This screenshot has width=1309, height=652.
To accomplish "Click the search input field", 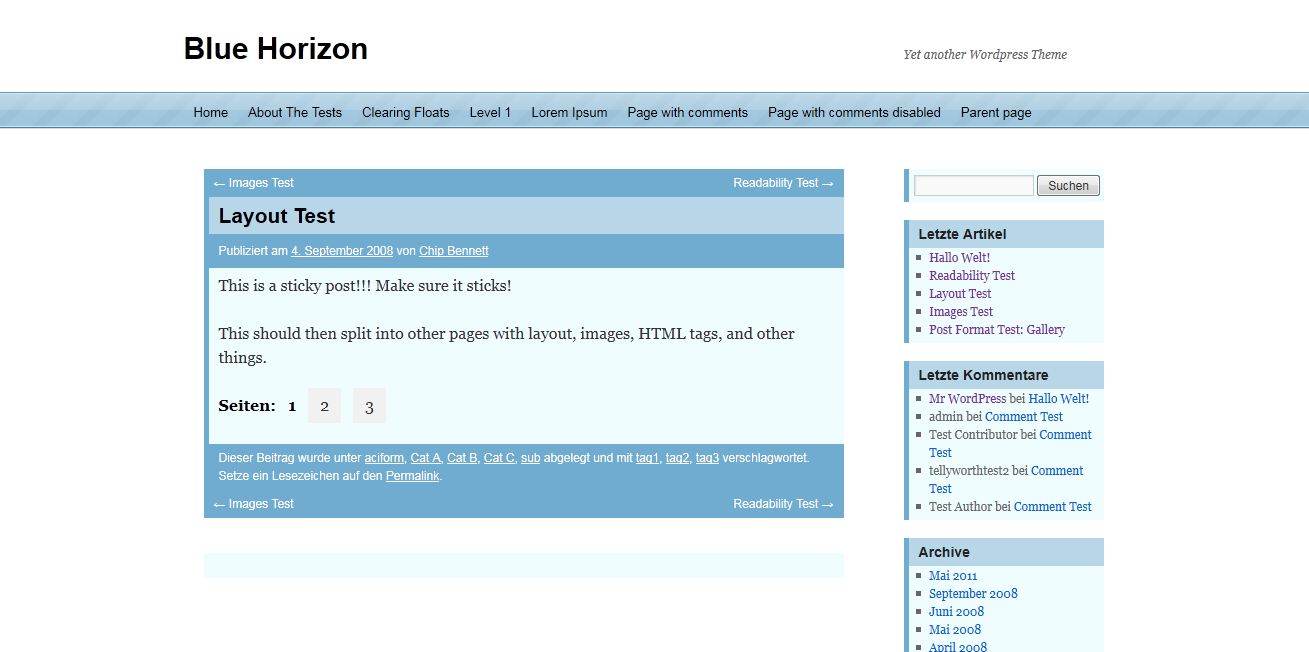I will tap(974, 185).
